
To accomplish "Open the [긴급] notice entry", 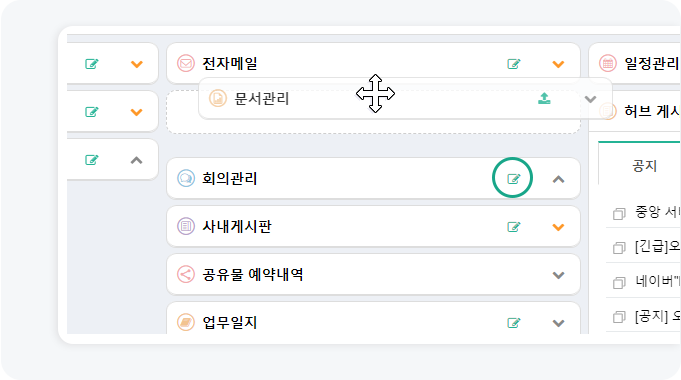I will pos(657,247).
